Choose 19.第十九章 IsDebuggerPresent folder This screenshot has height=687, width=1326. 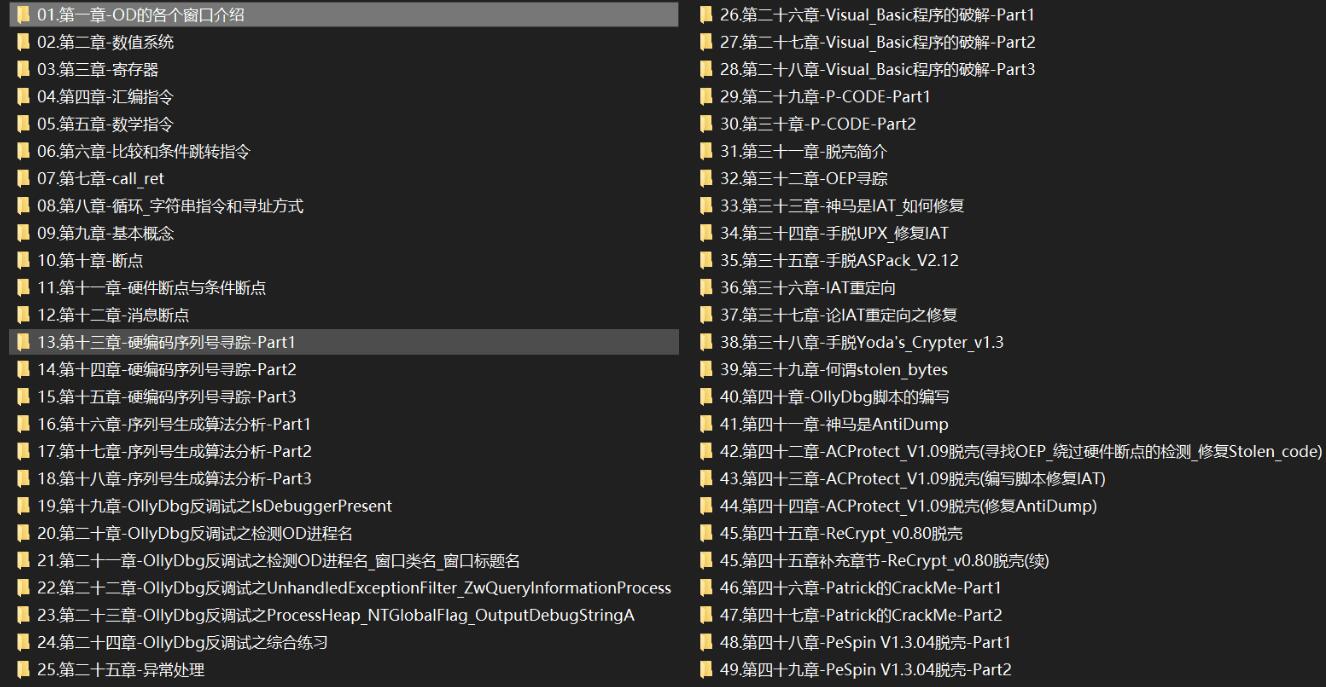[x=214, y=506]
